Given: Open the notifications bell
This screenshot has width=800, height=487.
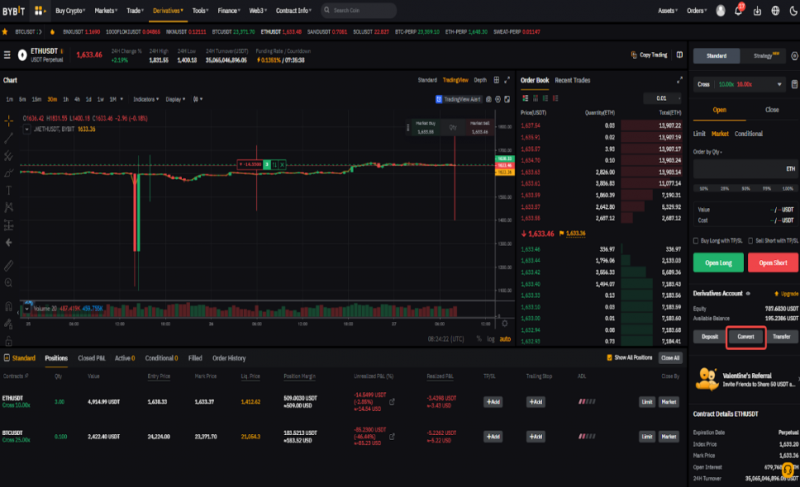Looking at the screenshot, I should [x=738, y=10].
